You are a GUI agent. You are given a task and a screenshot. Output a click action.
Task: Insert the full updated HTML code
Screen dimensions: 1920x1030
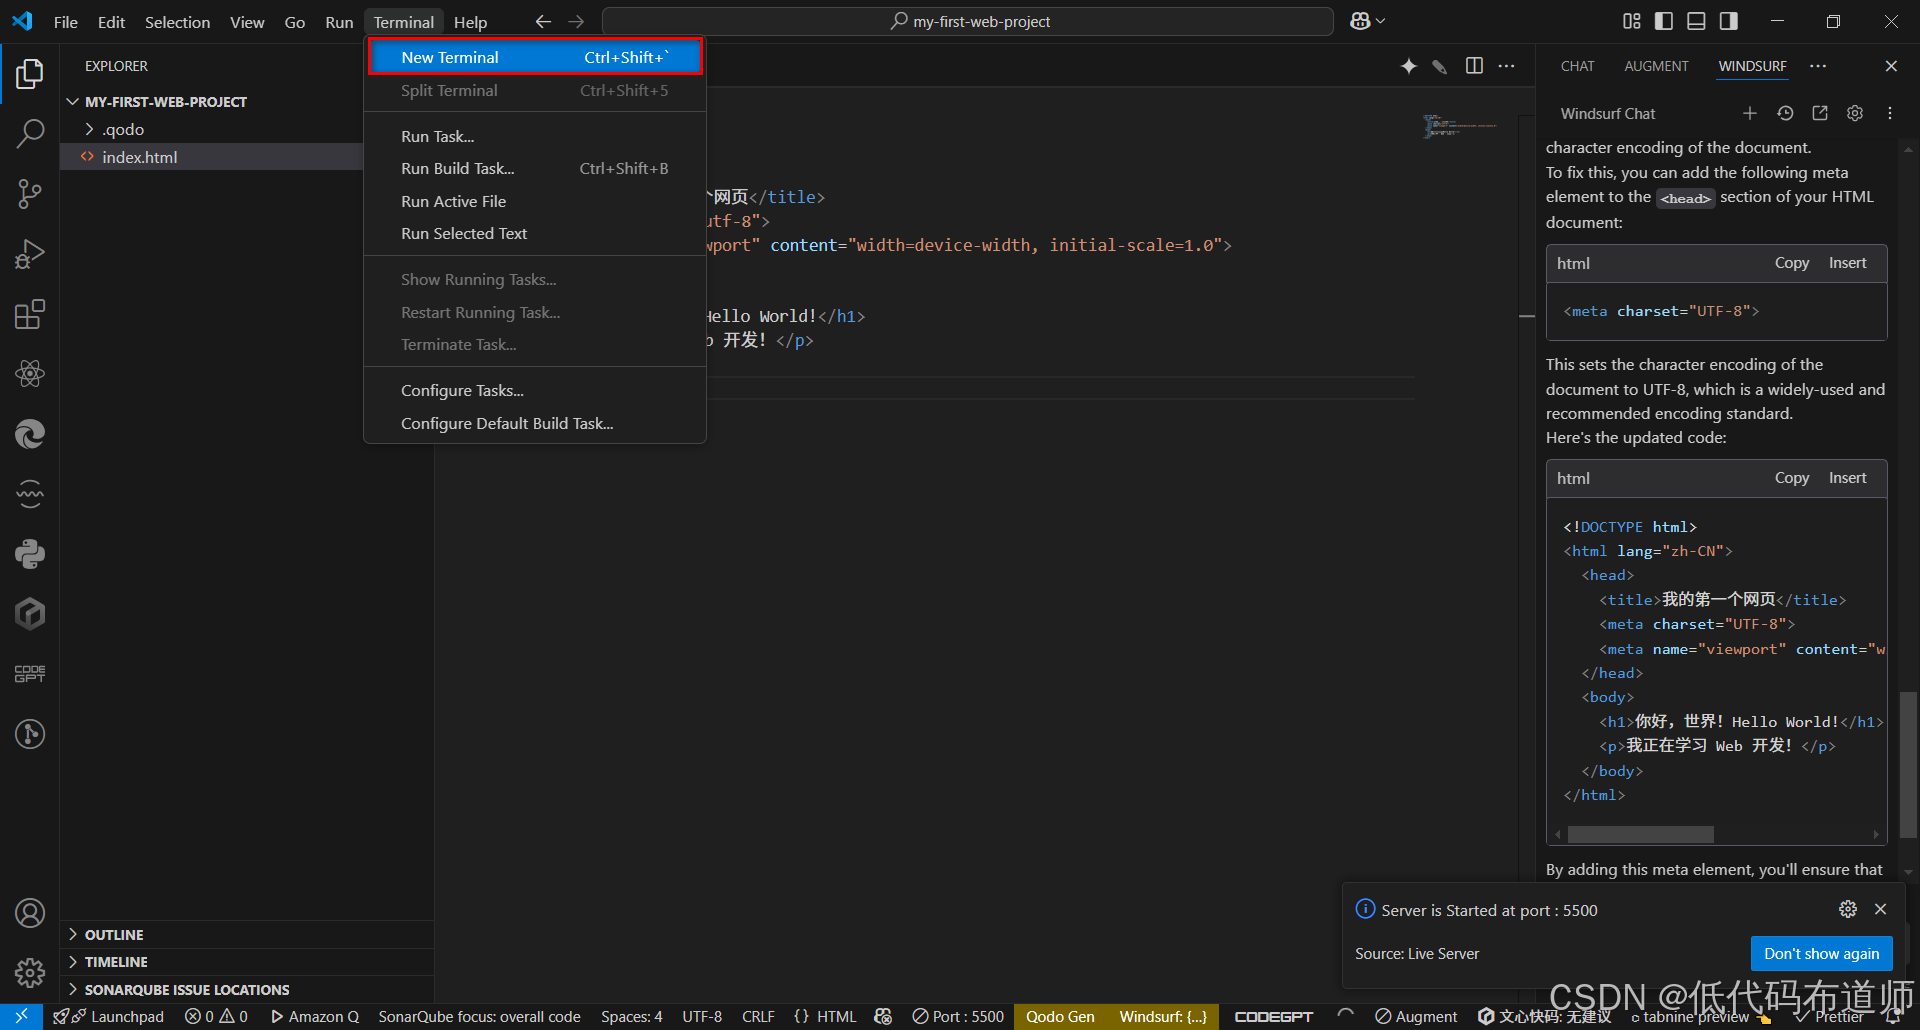(1847, 477)
